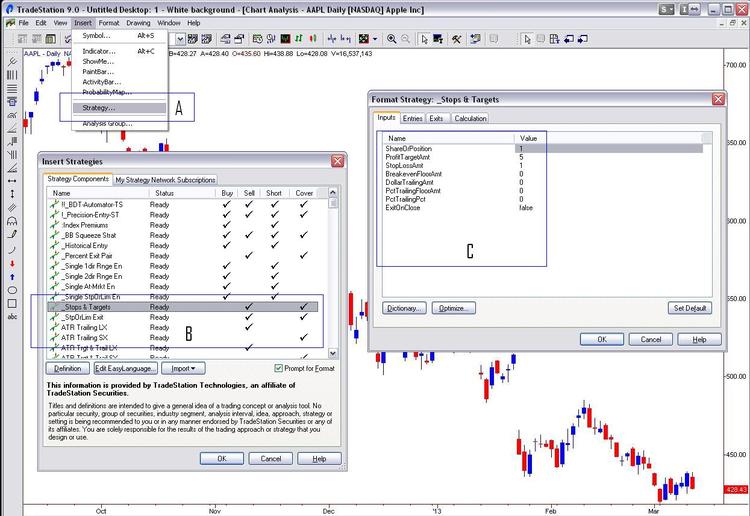Screen dimensions: 750x516
Task: Switch to the Calculation tab
Action: (x=470, y=118)
